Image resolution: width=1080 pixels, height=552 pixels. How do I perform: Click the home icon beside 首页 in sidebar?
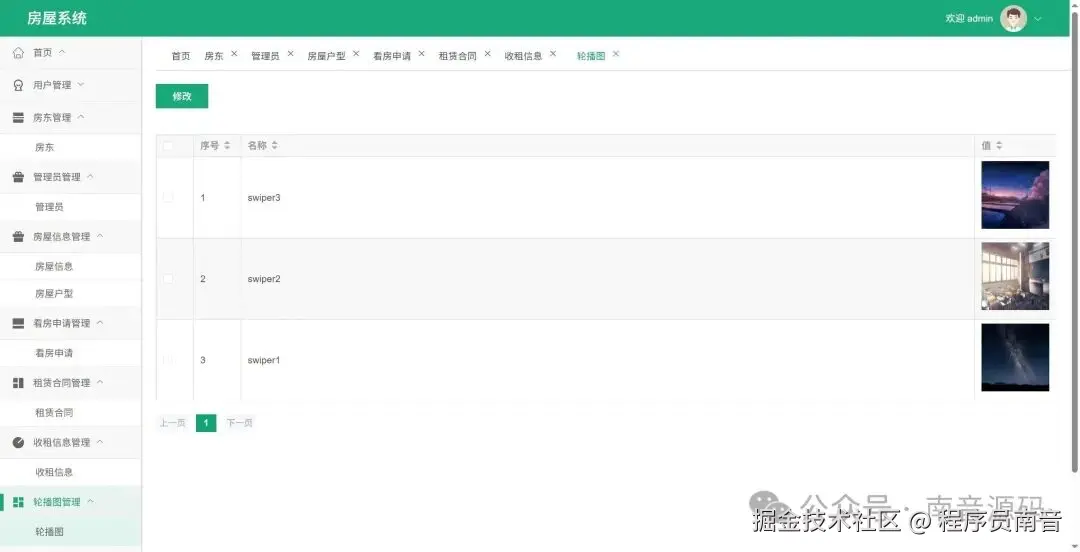(19, 52)
